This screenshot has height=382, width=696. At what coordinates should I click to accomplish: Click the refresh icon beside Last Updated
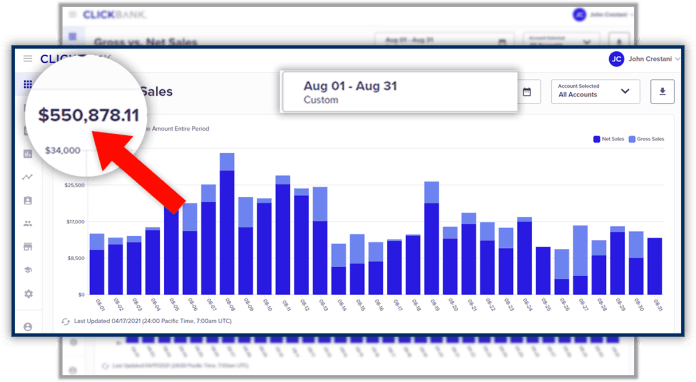click(66, 321)
